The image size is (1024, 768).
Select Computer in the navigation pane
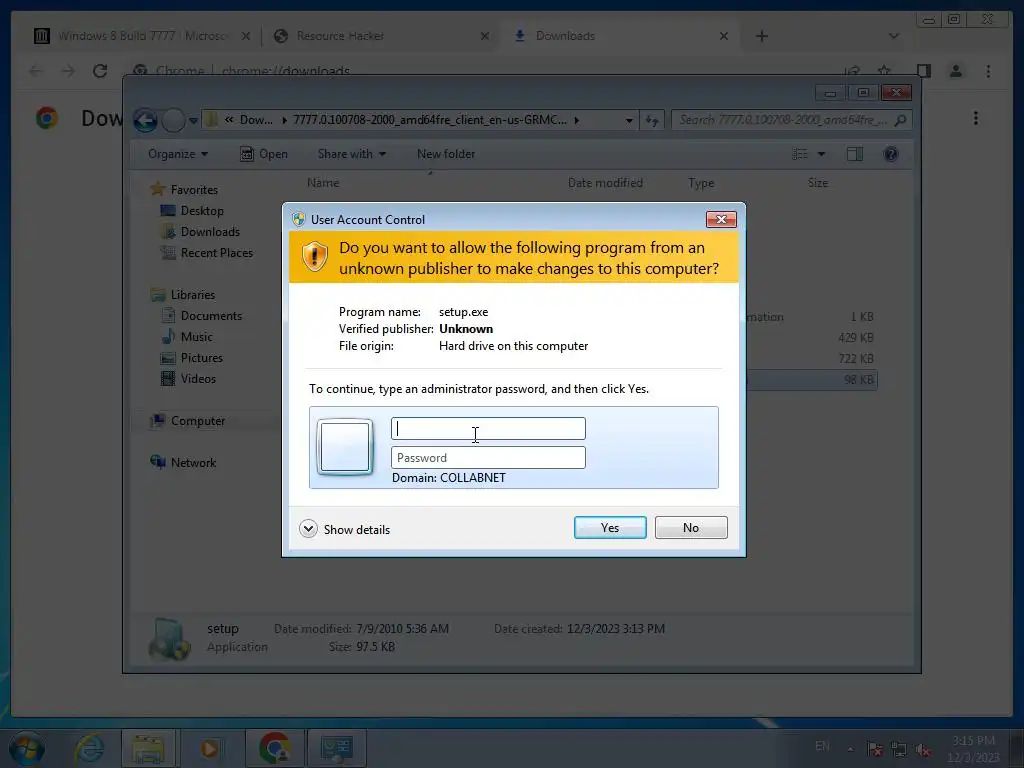[198, 421]
